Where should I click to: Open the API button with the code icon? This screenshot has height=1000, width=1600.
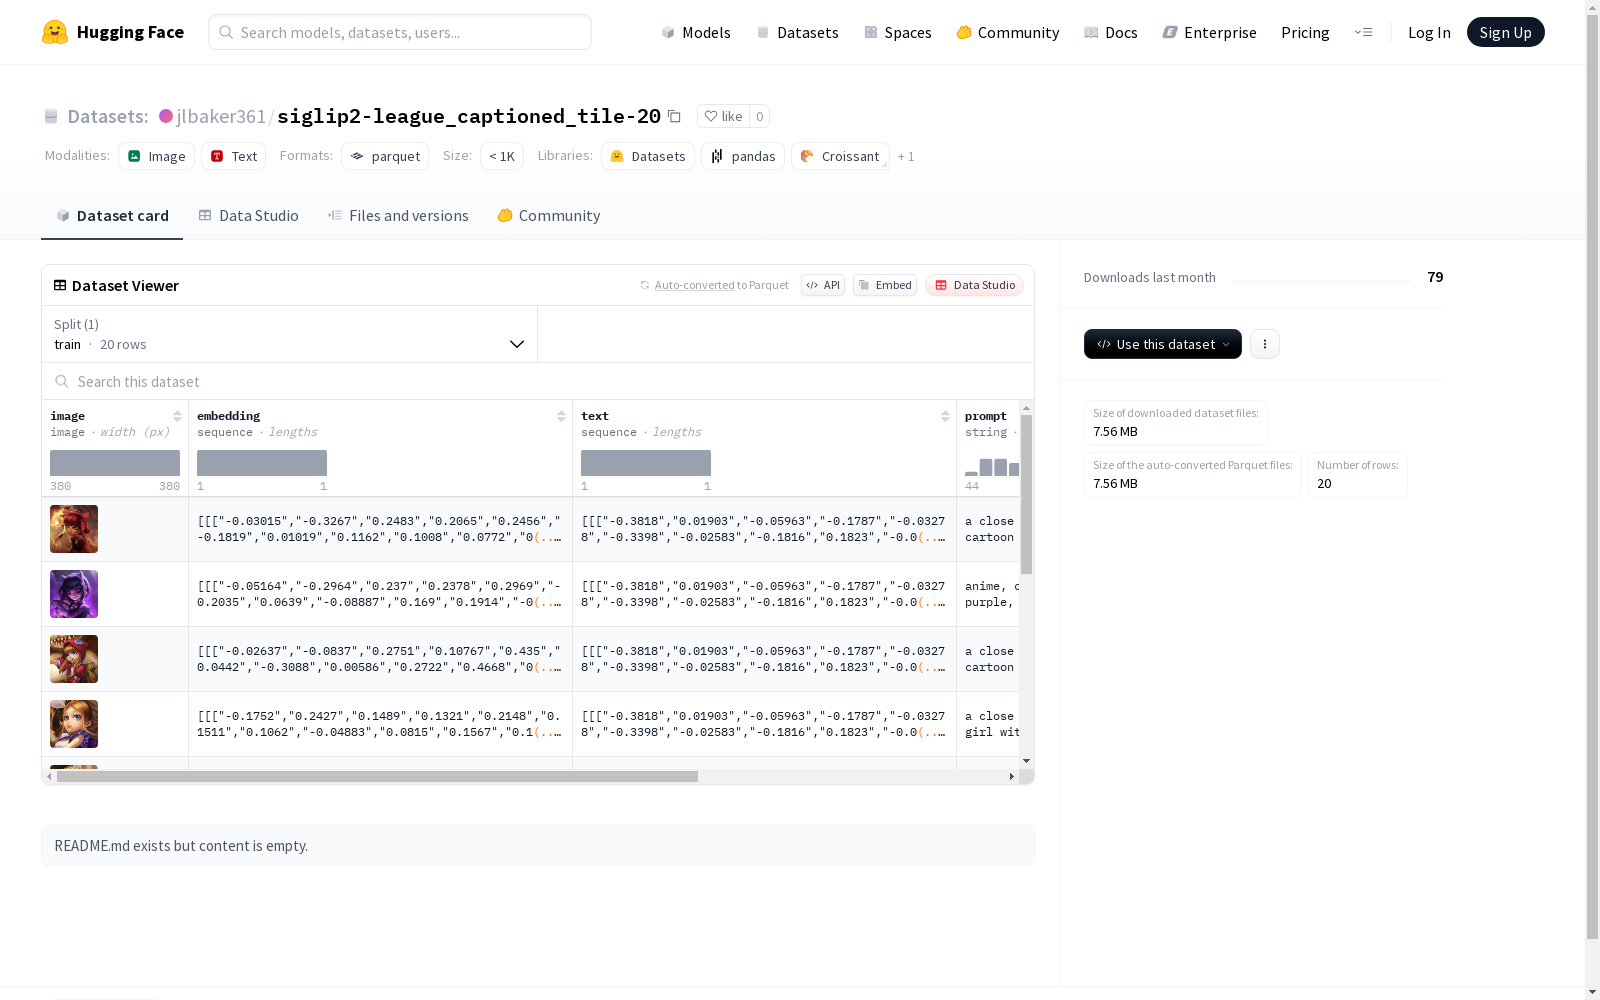823,285
